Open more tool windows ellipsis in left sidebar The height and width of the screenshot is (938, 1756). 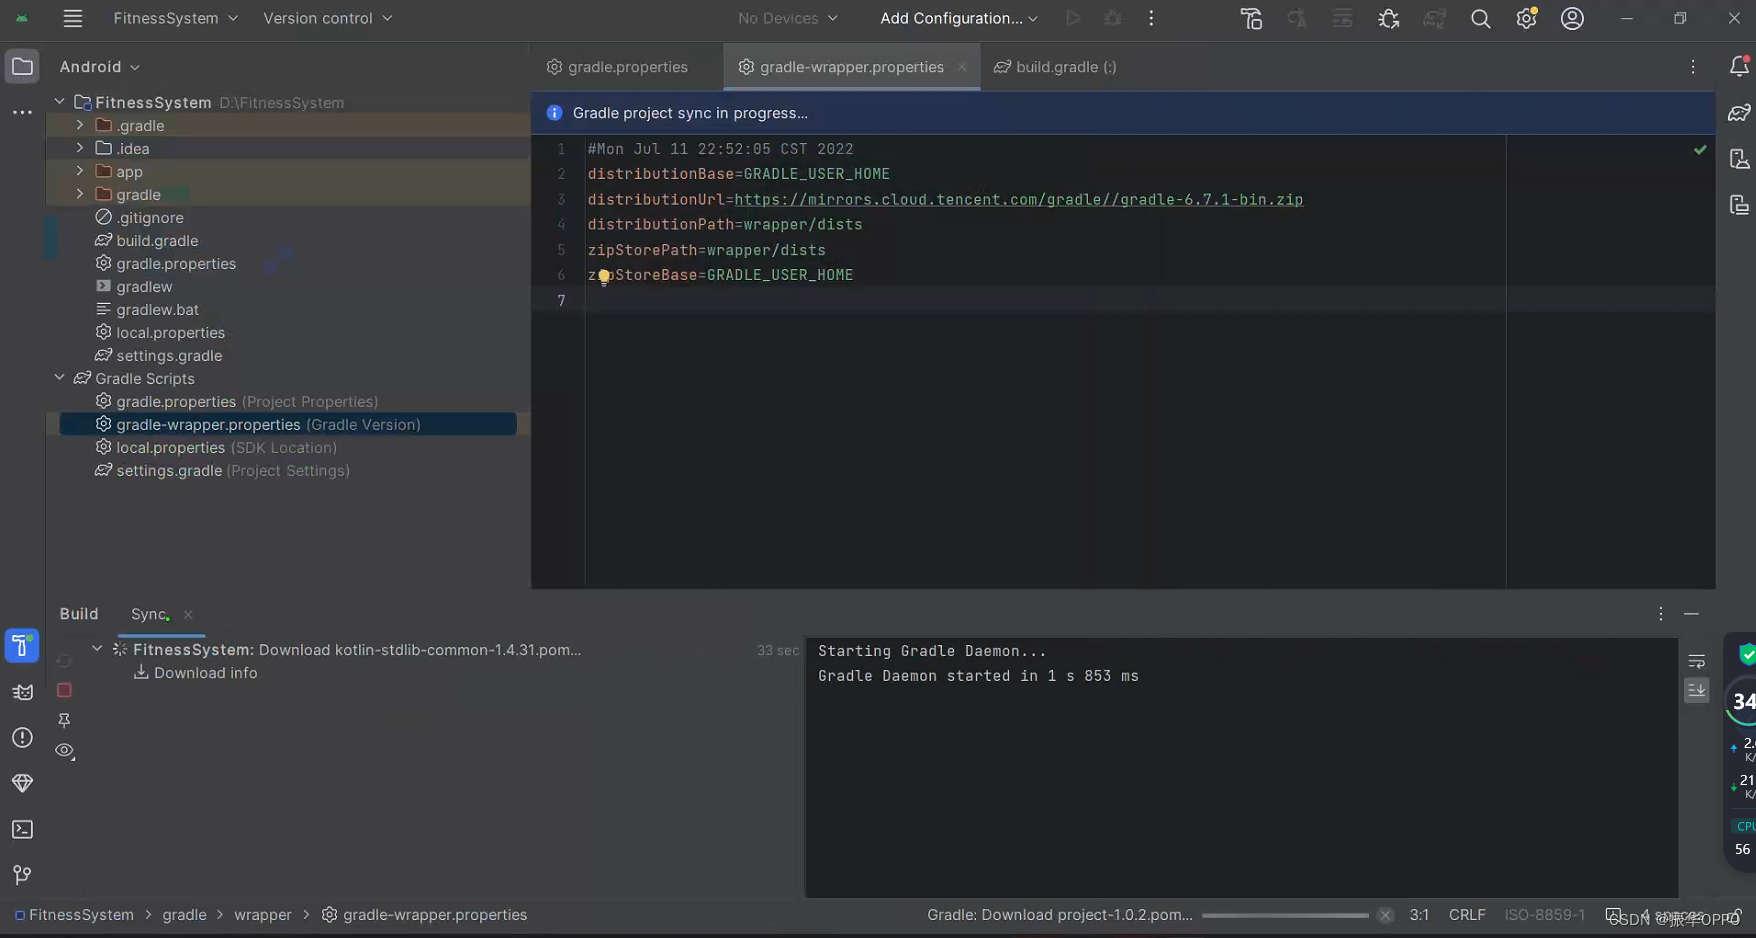pyautogui.click(x=22, y=112)
